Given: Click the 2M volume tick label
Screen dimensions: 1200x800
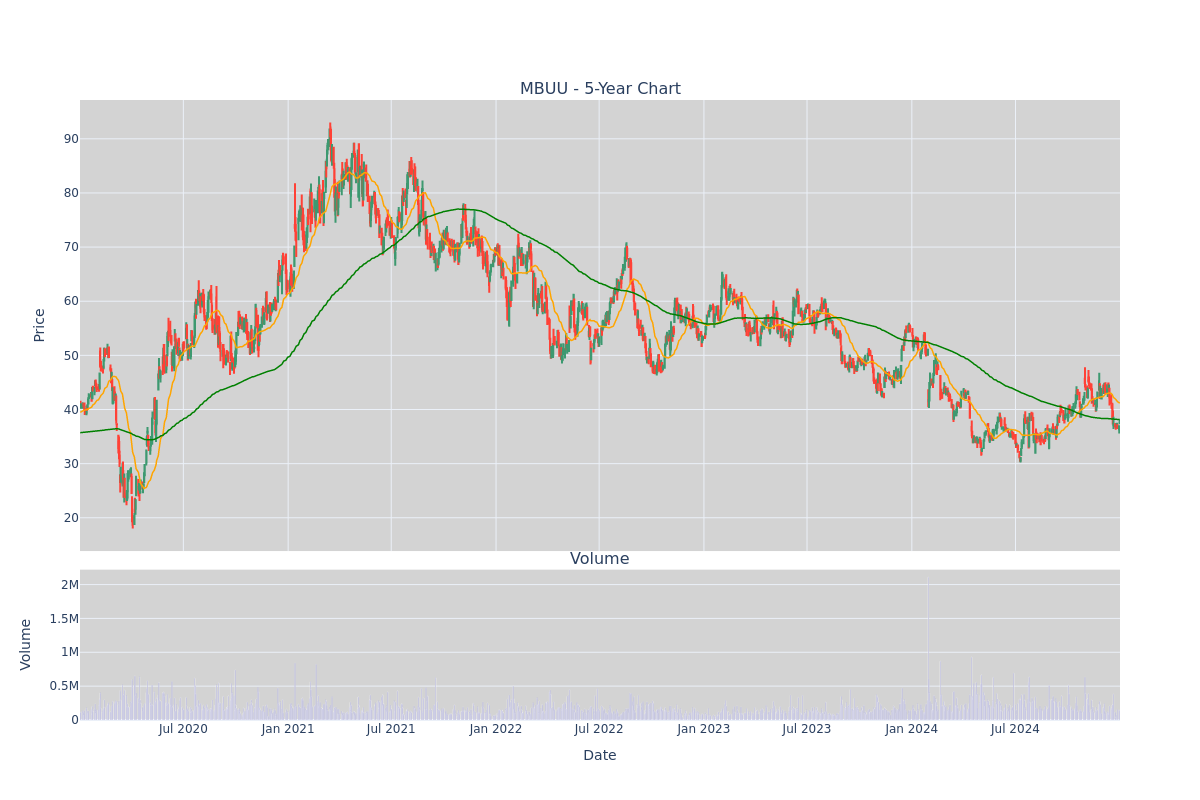Looking at the screenshot, I should (70, 585).
